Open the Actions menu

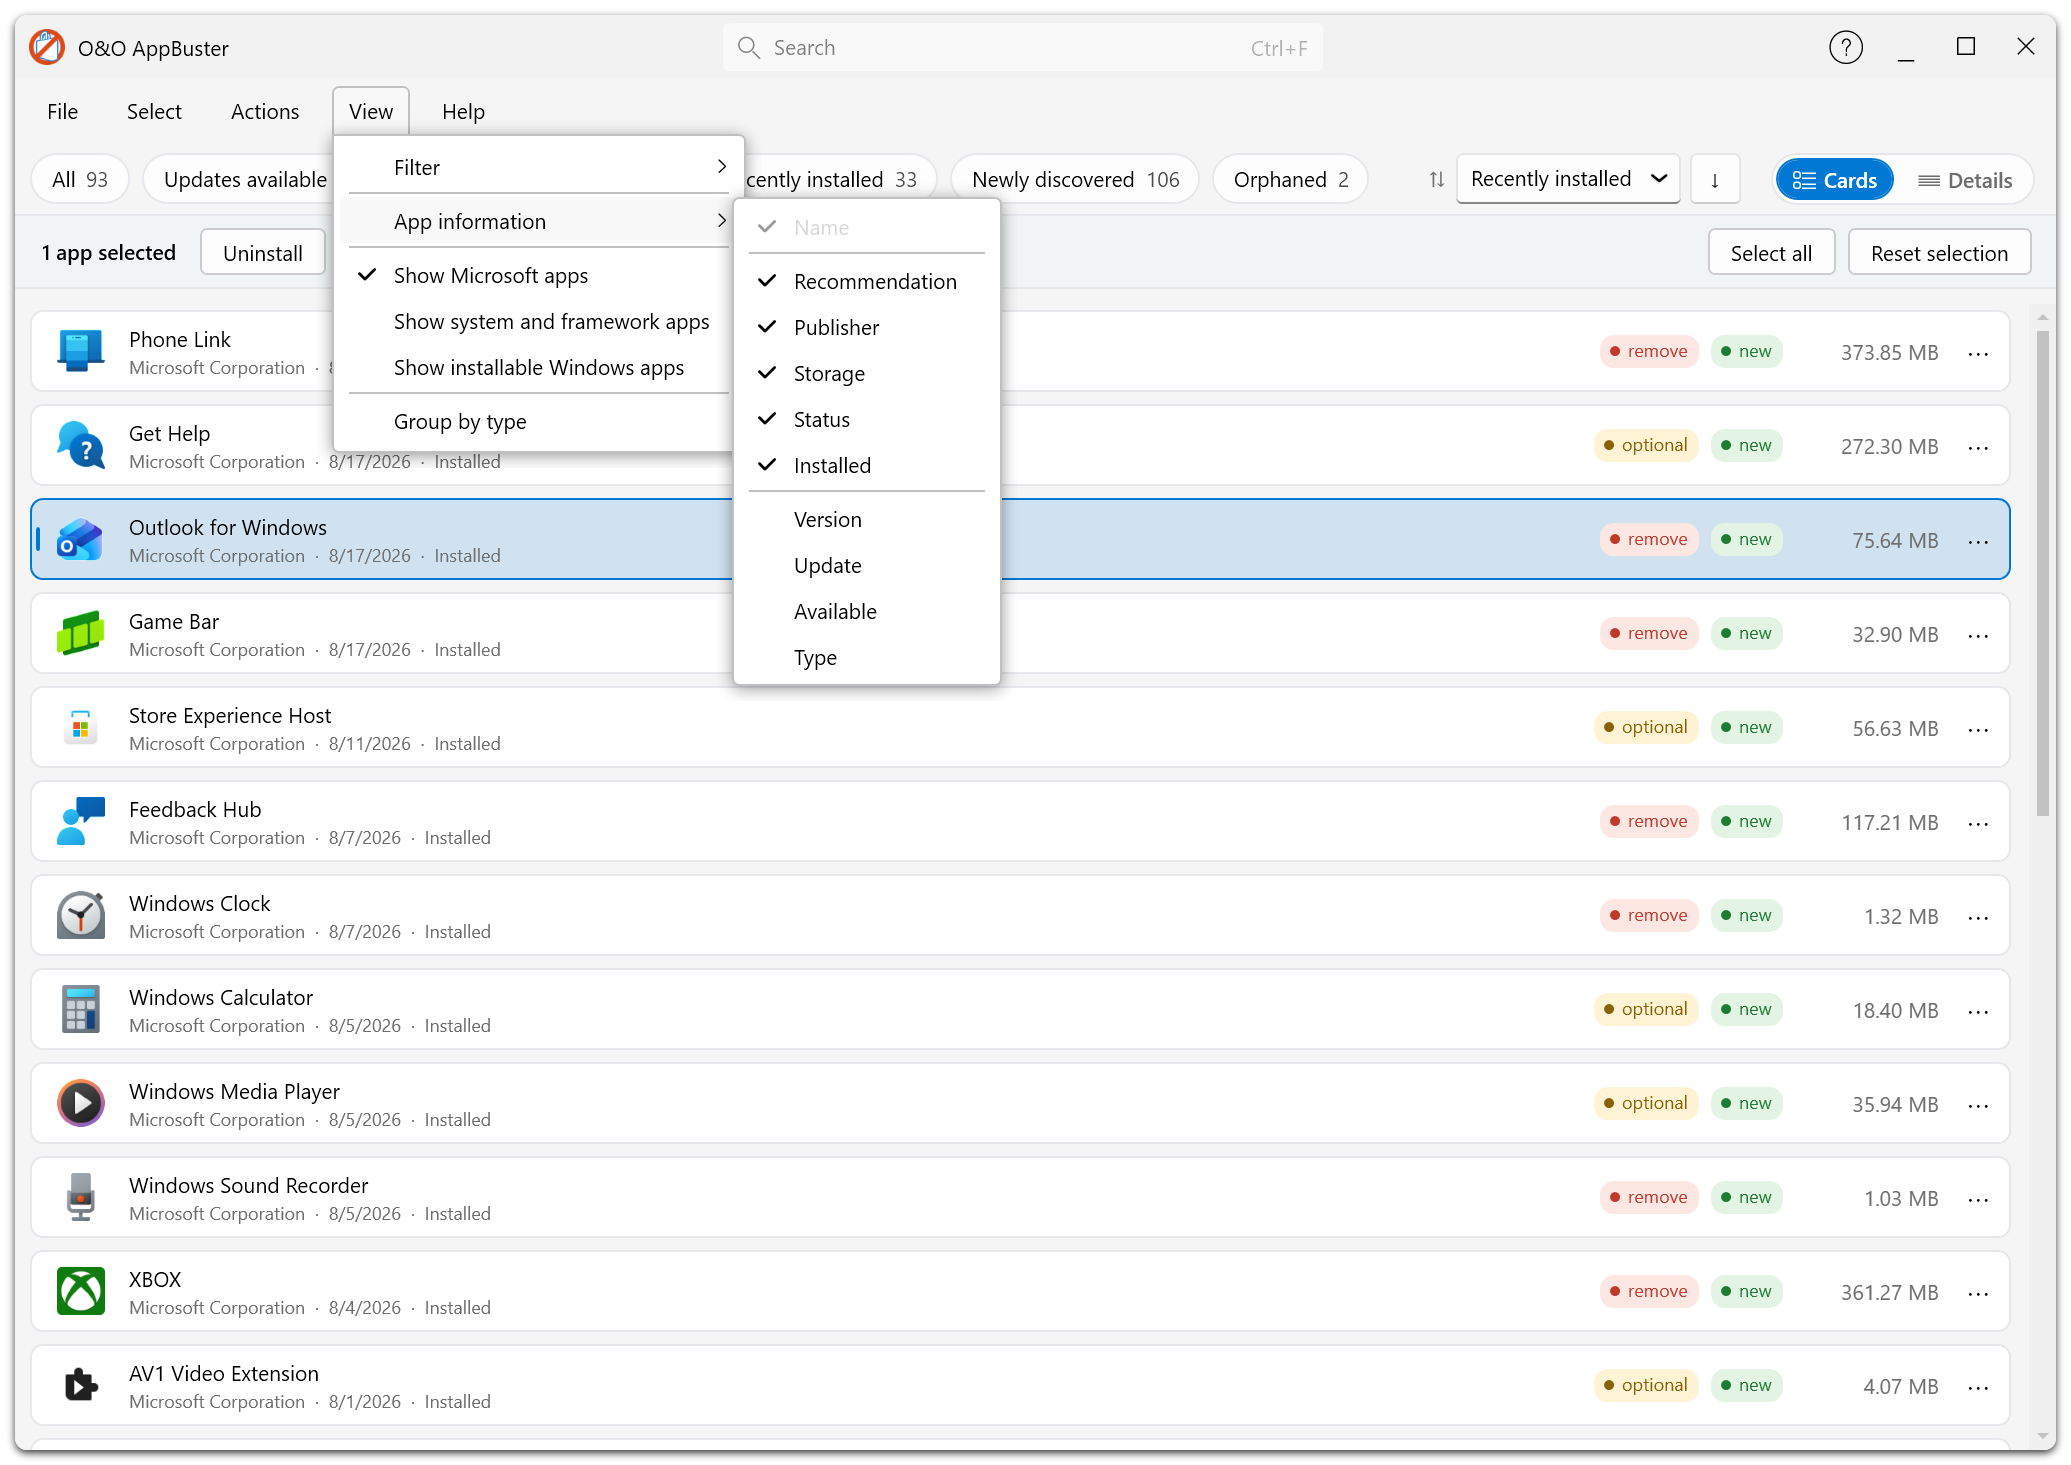265,111
